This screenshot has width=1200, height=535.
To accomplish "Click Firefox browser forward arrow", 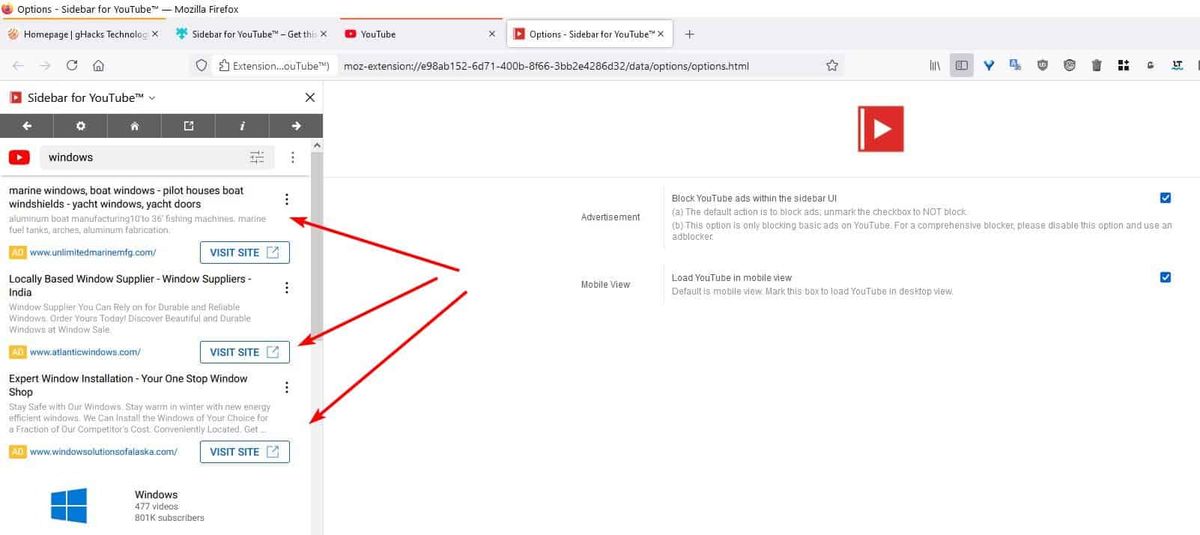I will point(46,65).
